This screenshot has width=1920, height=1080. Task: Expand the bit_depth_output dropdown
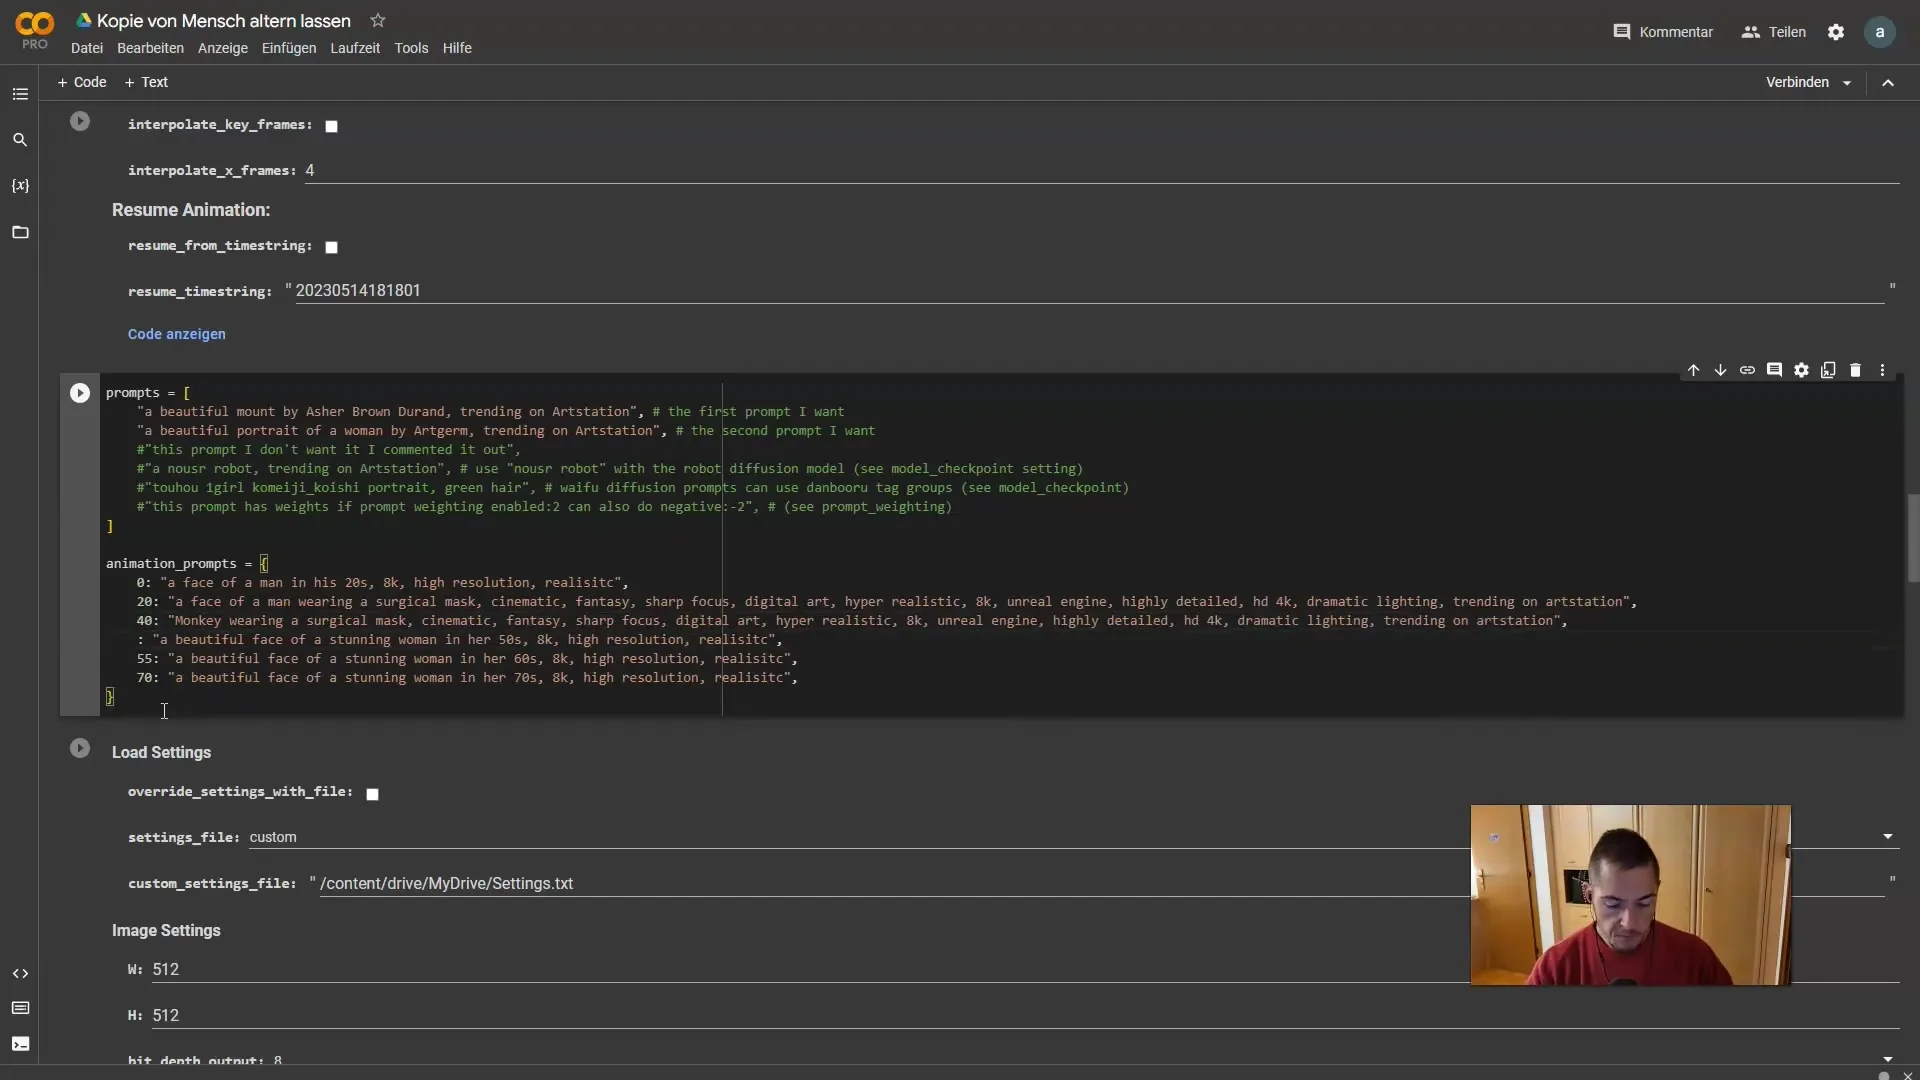pyautogui.click(x=1888, y=1059)
